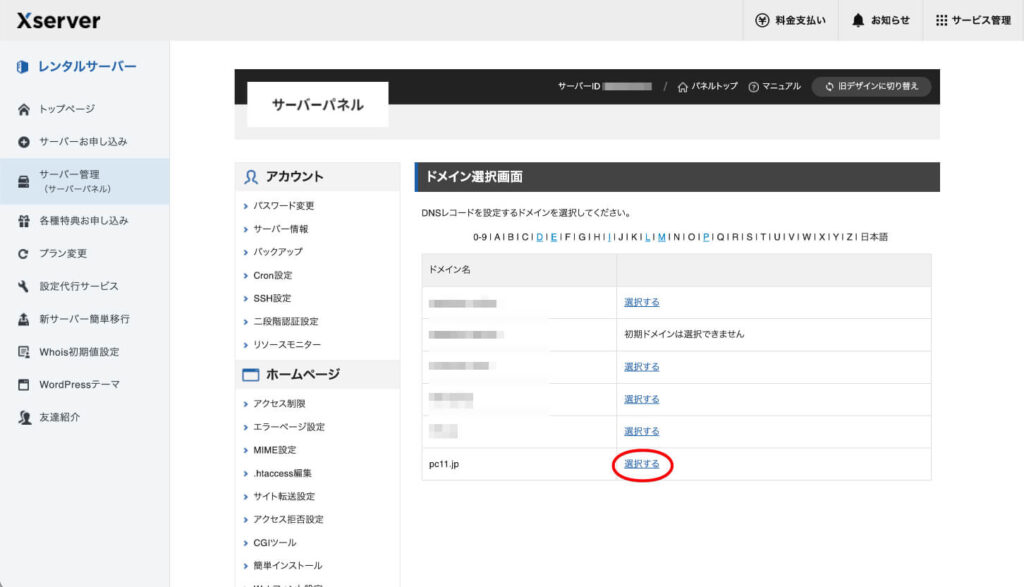1024x587 pixels.
Task: Click the パネルトップ home icon
Action: click(682, 87)
